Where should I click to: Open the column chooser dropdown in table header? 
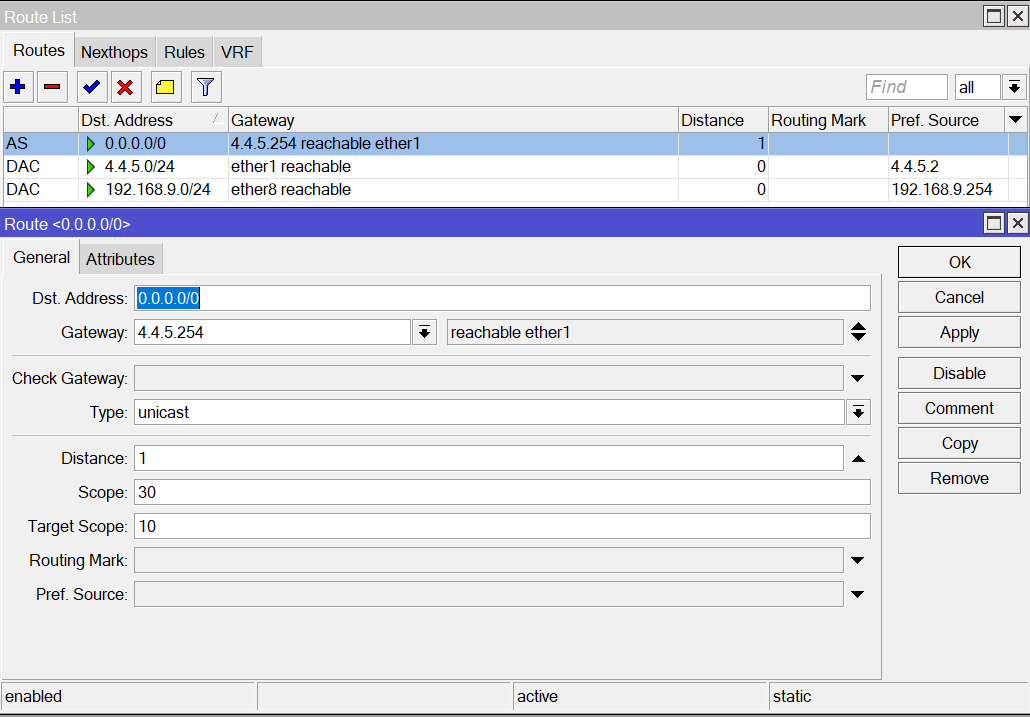click(1016, 120)
